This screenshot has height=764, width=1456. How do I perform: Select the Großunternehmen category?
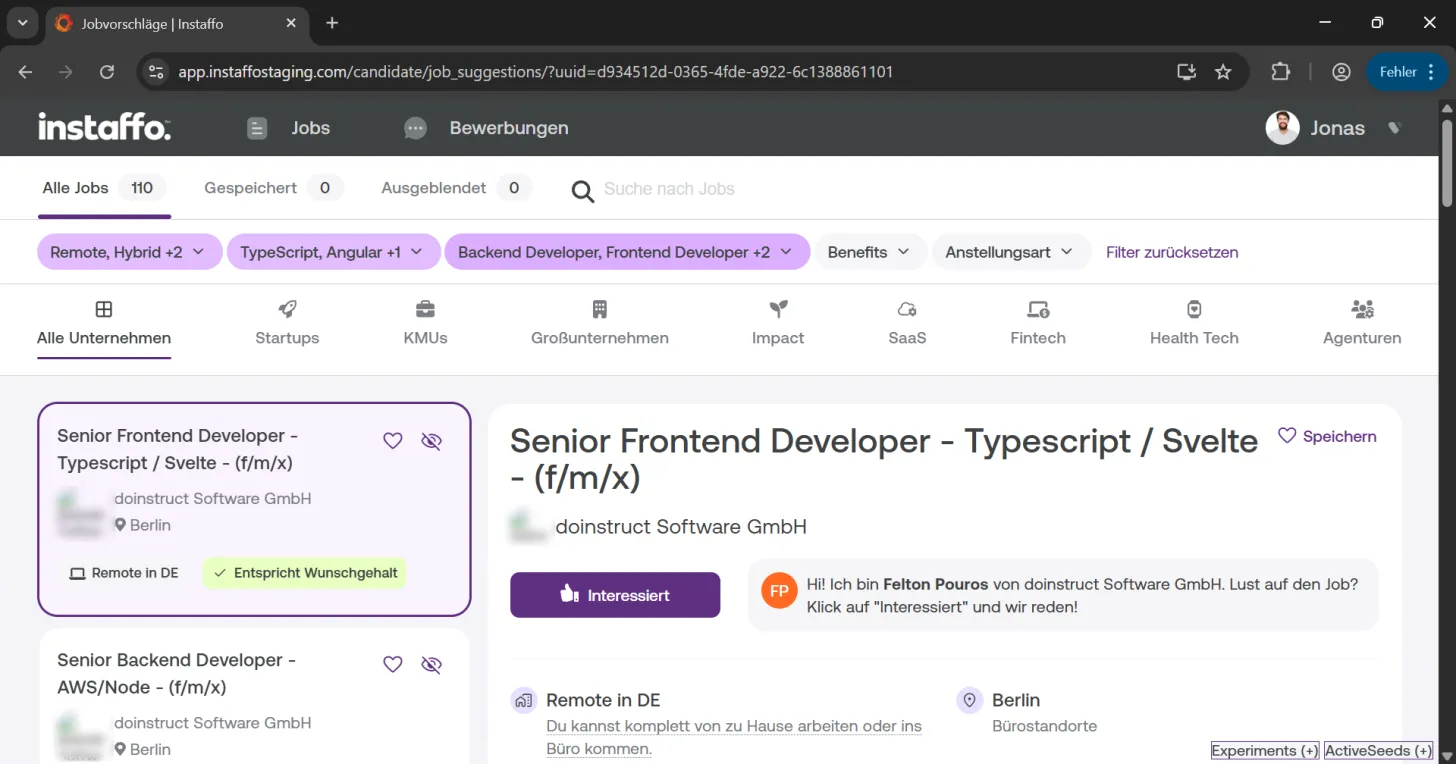(600, 324)
